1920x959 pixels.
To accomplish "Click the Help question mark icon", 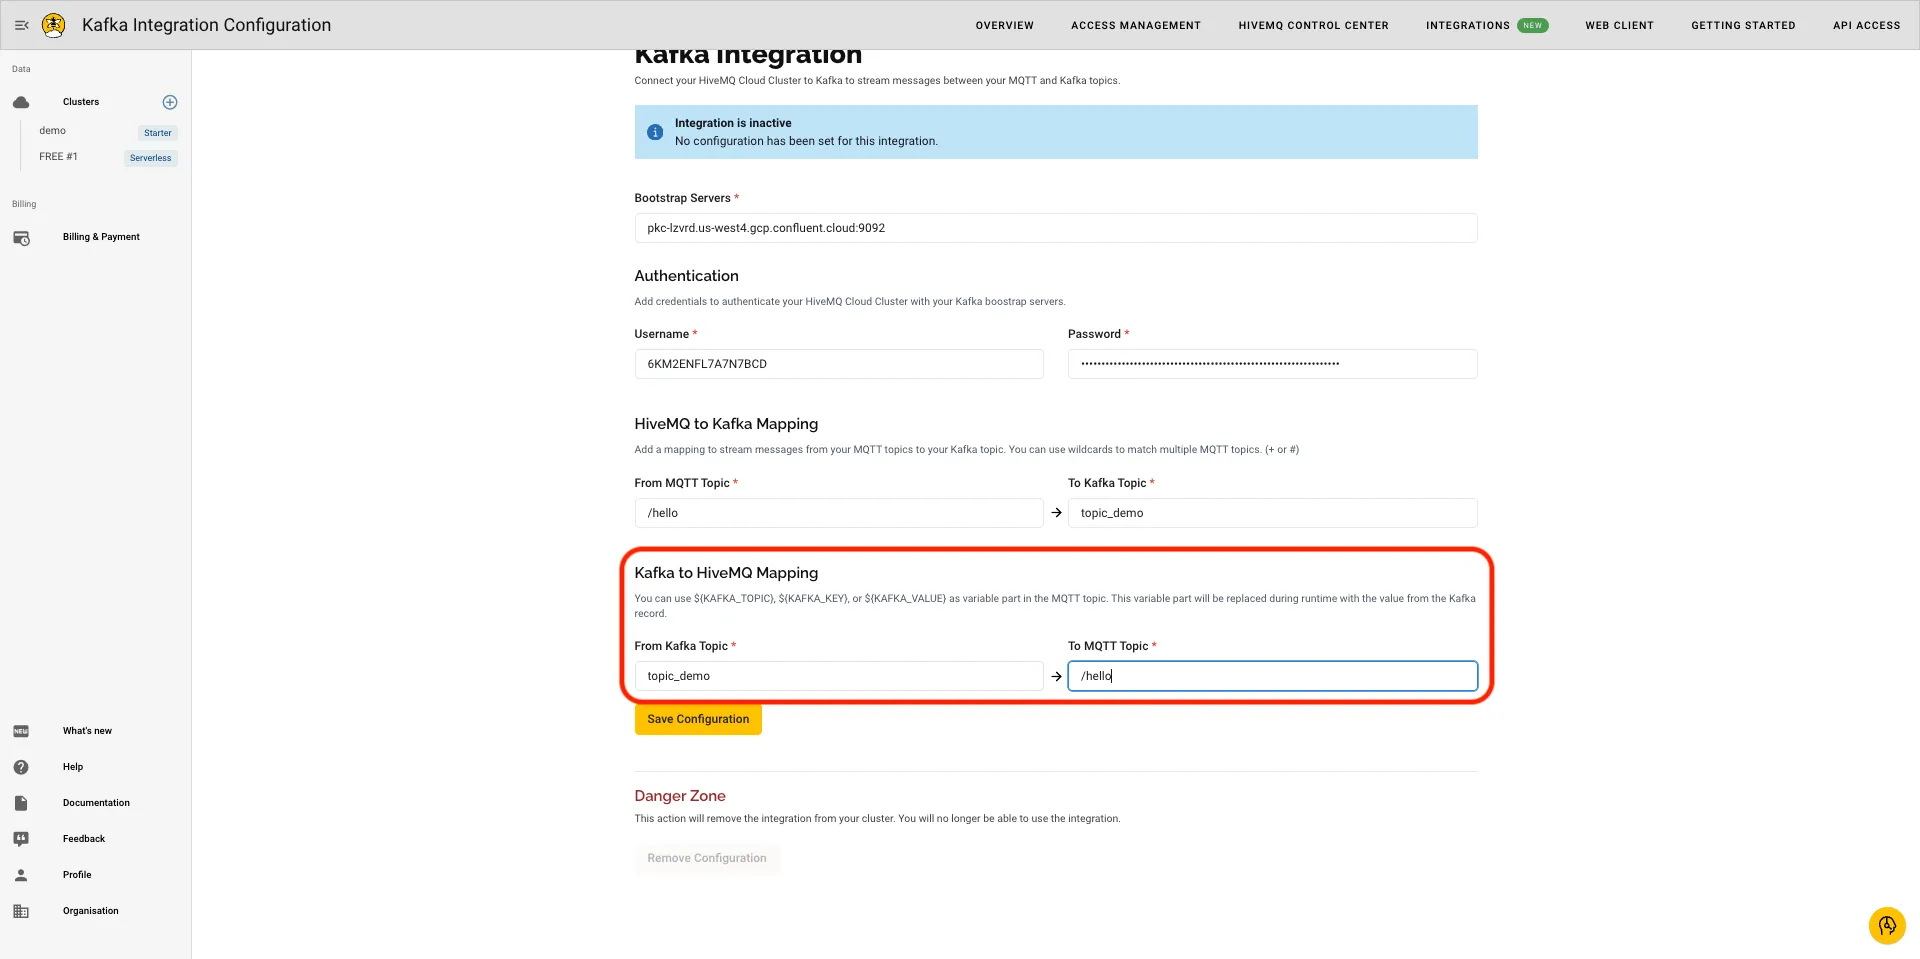I will [x=21, y=767].
